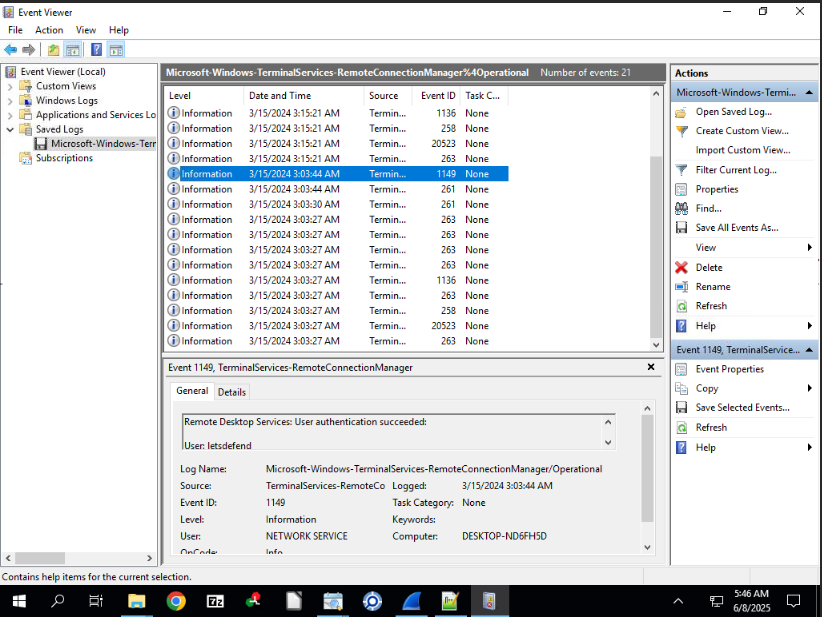Launch Chrome from the taskbar

176,601
